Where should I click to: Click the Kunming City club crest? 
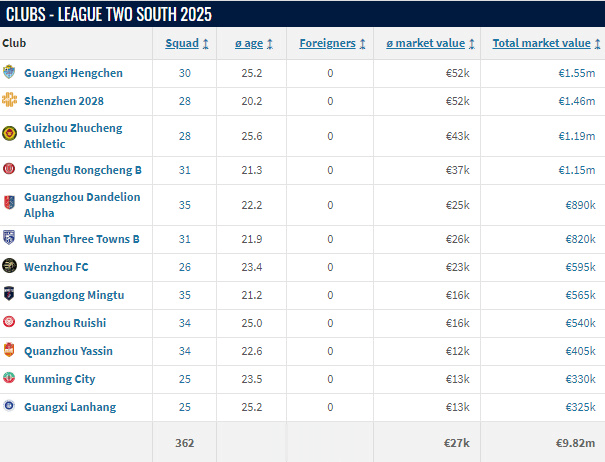click(9, 377)
